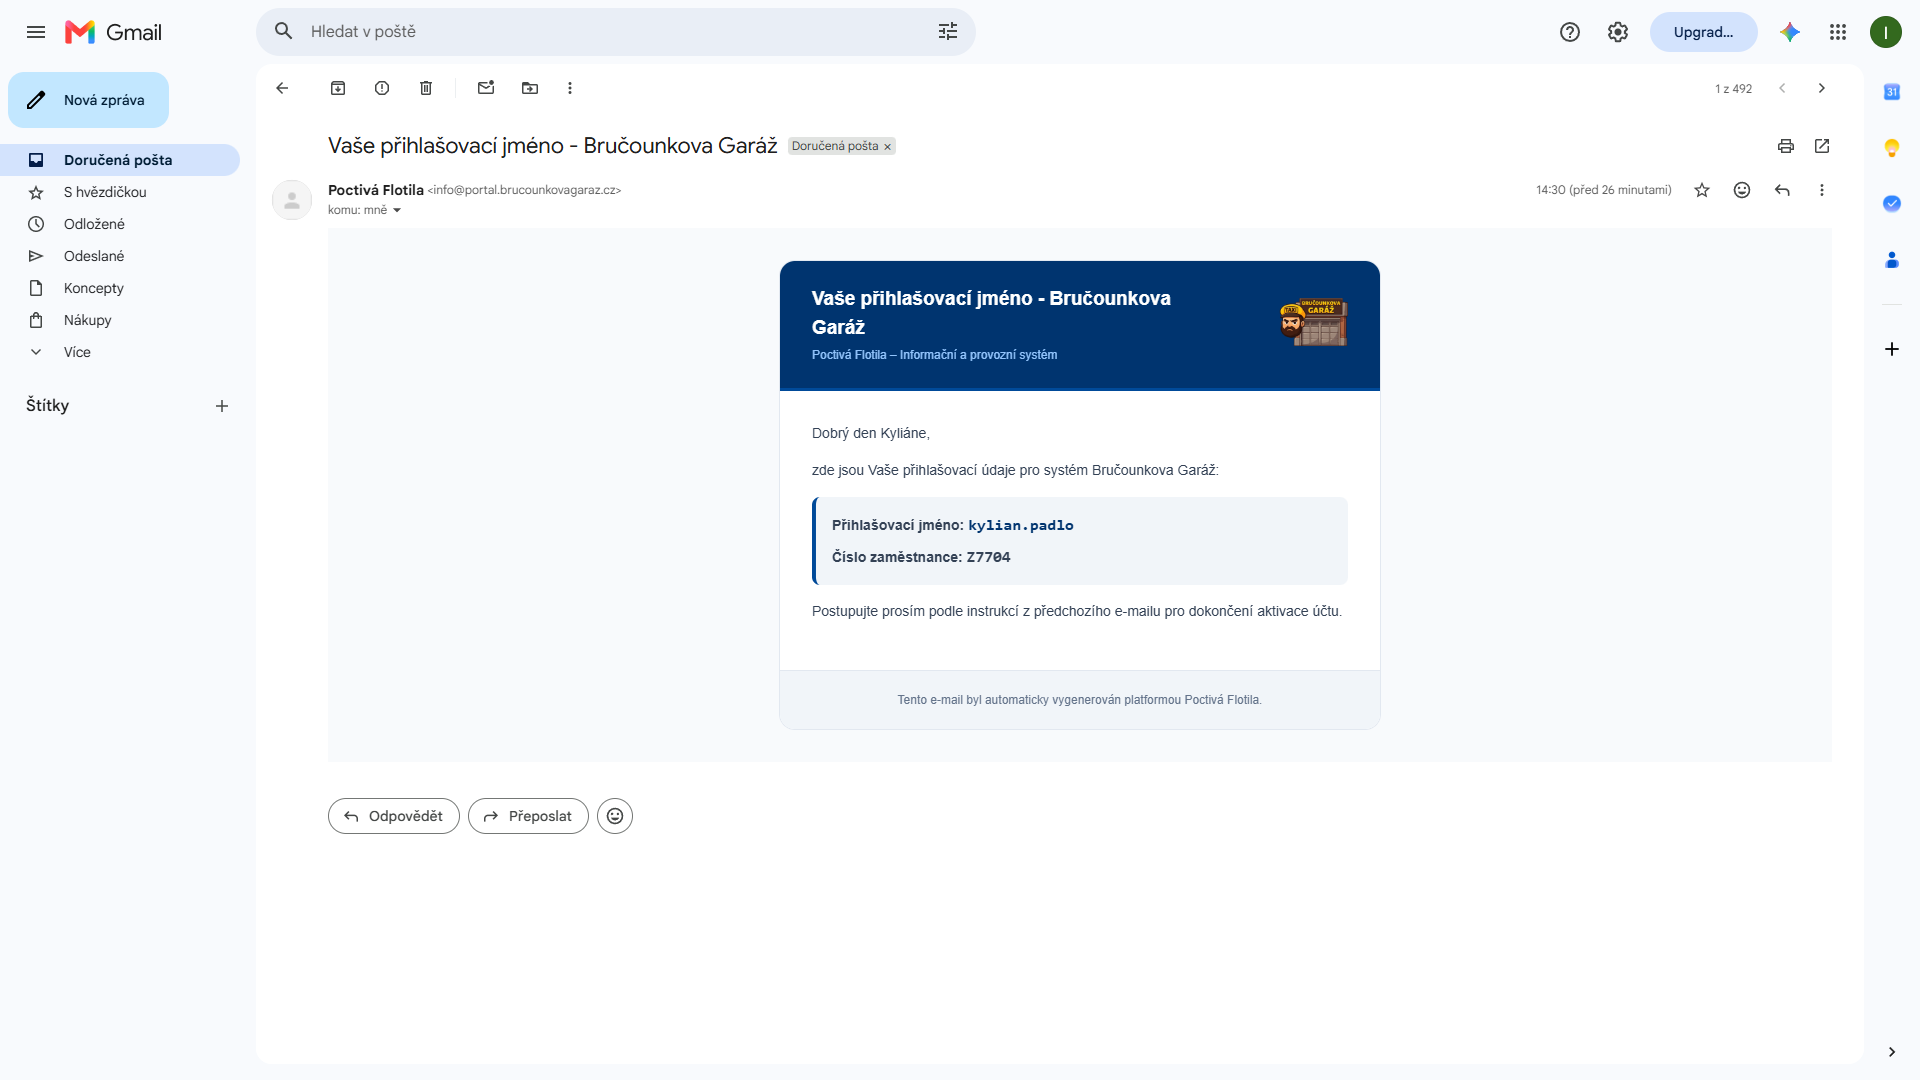
Task: Remove the Doručená pošta label
Action: coord(887,147)
